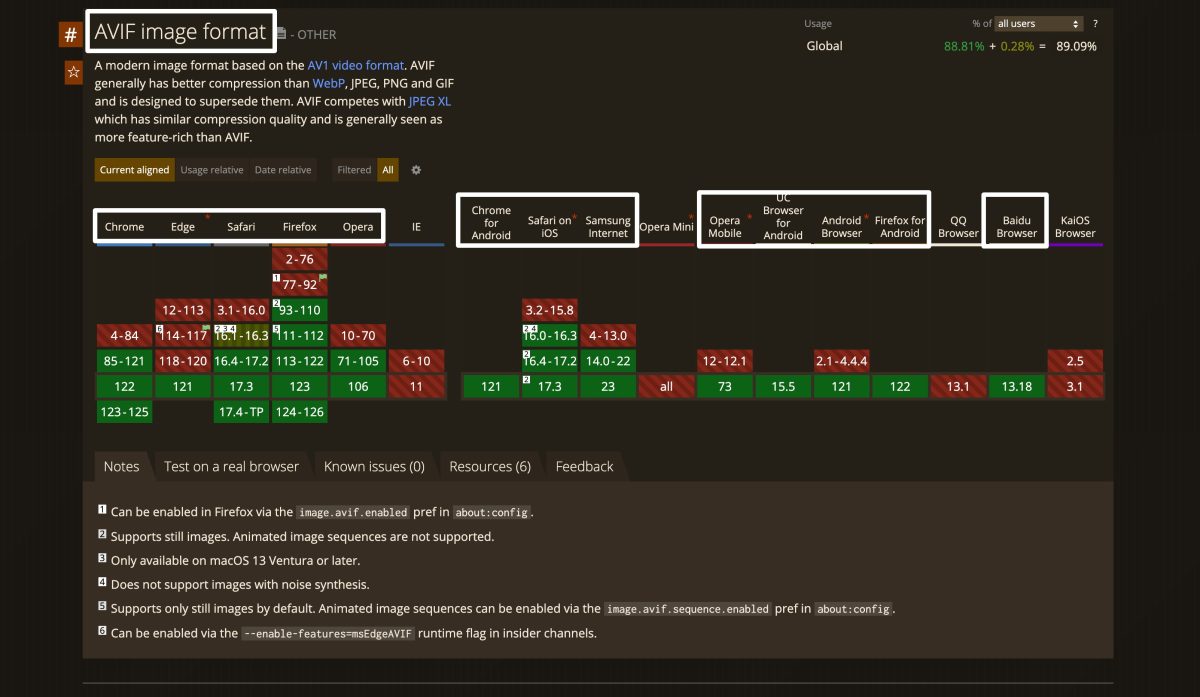Viewport: 1200px width, 697px height.
Task: Click the hash permalink icon beside the title
Action: [x=71, y=35]
